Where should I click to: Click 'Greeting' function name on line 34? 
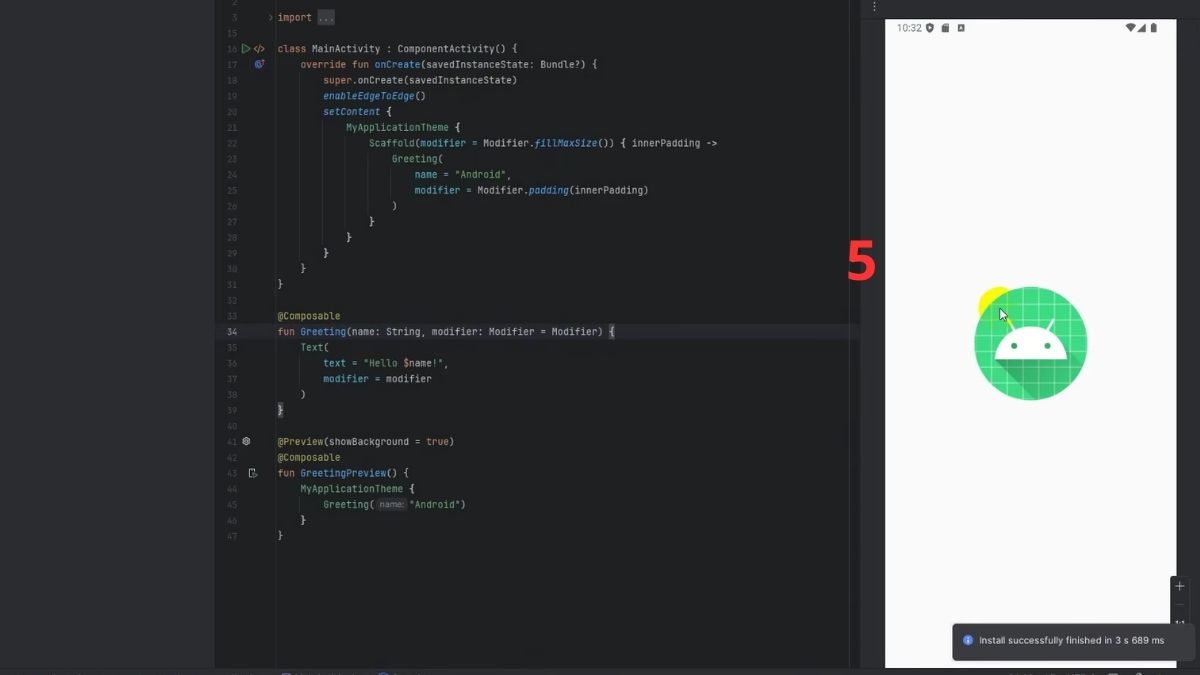coord(323,331)
